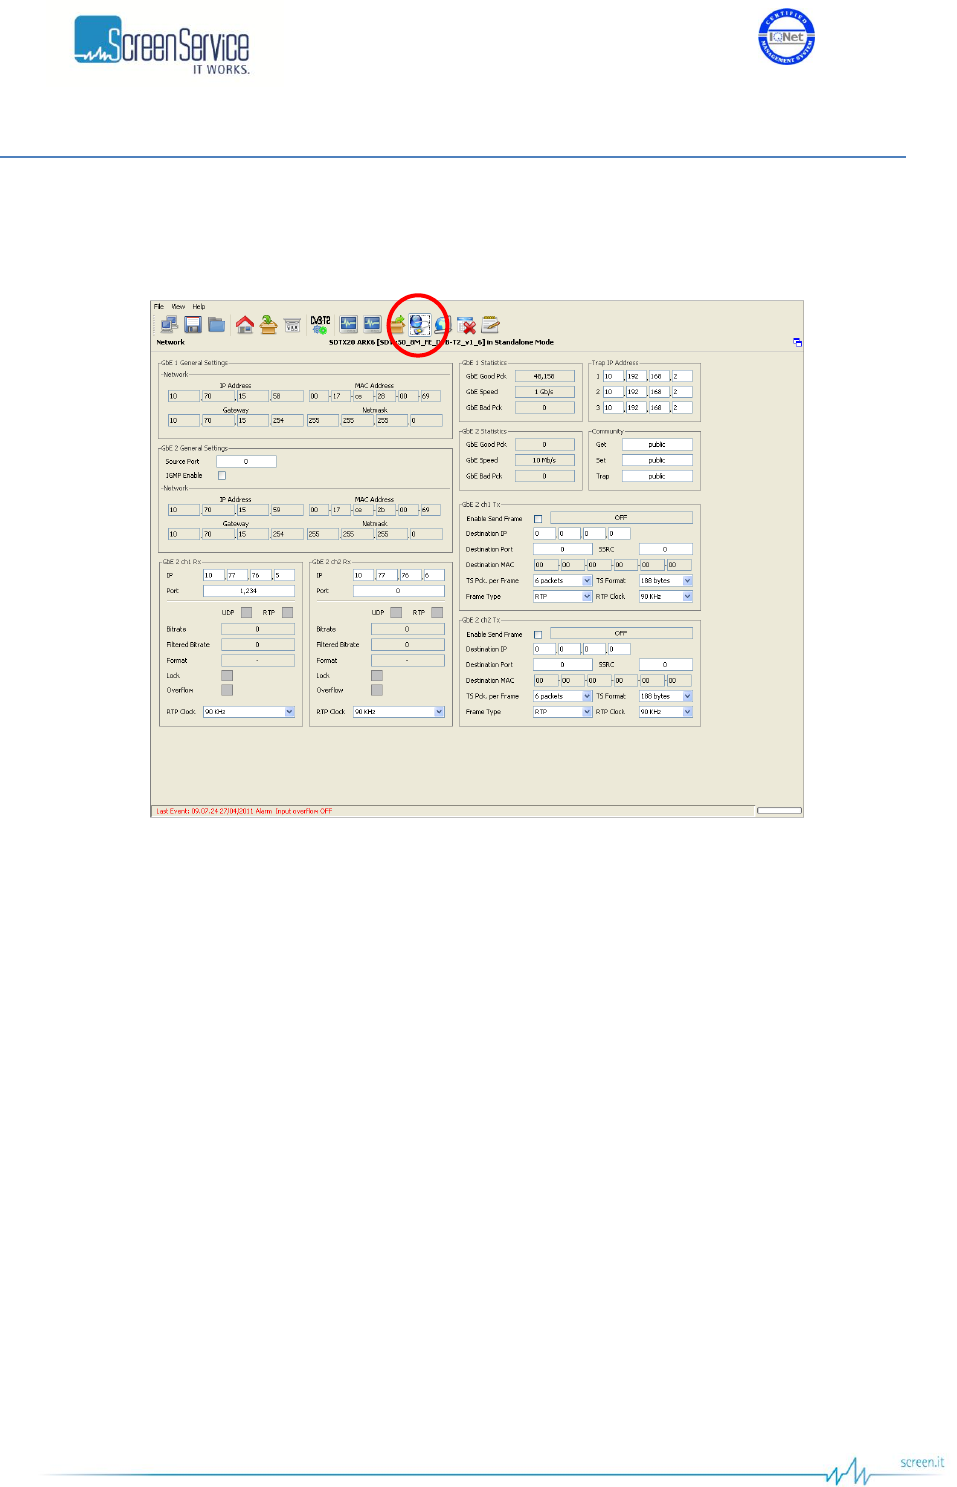Screen dimensions: 957x1487
Task: Expand TS Pck. per Frame in ch1 Tx
Action: pyautogui.click(x=587, y=581)
